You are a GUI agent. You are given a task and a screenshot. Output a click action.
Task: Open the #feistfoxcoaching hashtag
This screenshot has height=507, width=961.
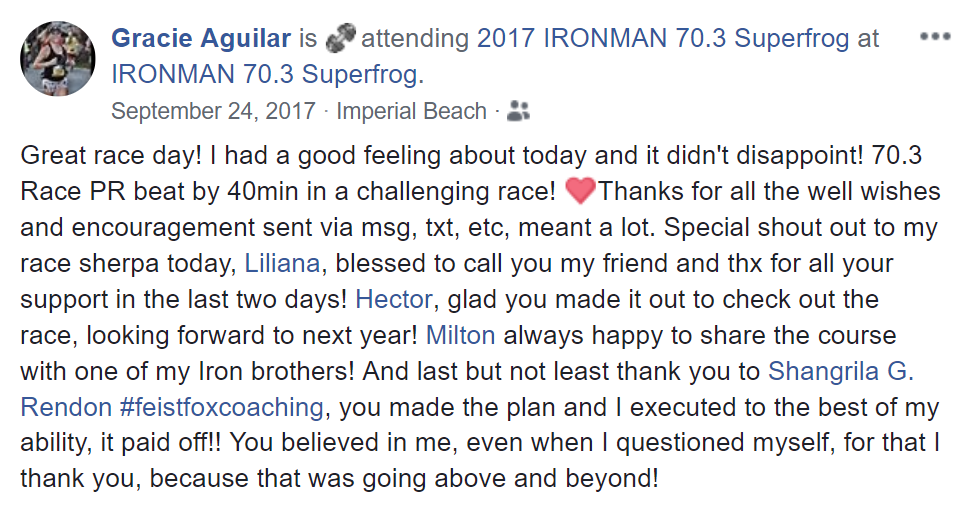tap(222, 408)
